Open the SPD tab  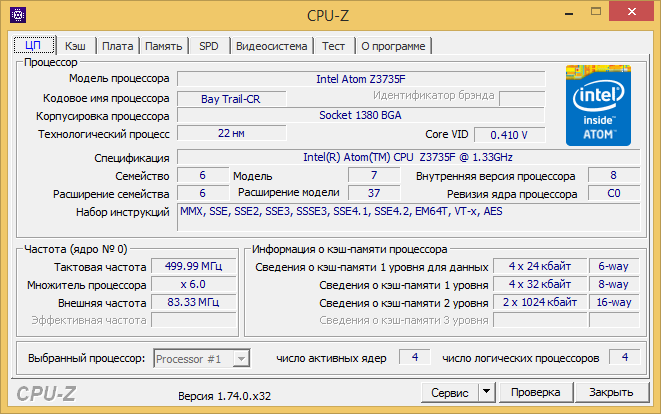[x=209, y=46]
